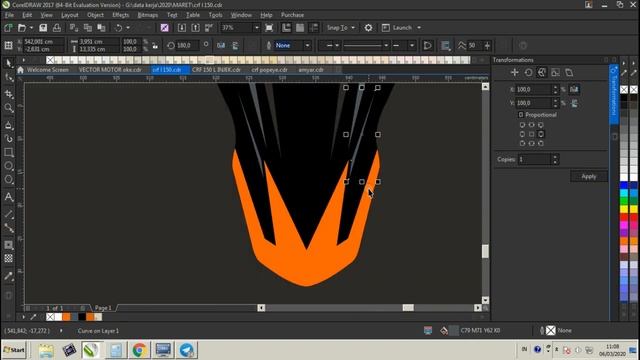Click the Import icon
Screen dimensions: 640x360
182,28
